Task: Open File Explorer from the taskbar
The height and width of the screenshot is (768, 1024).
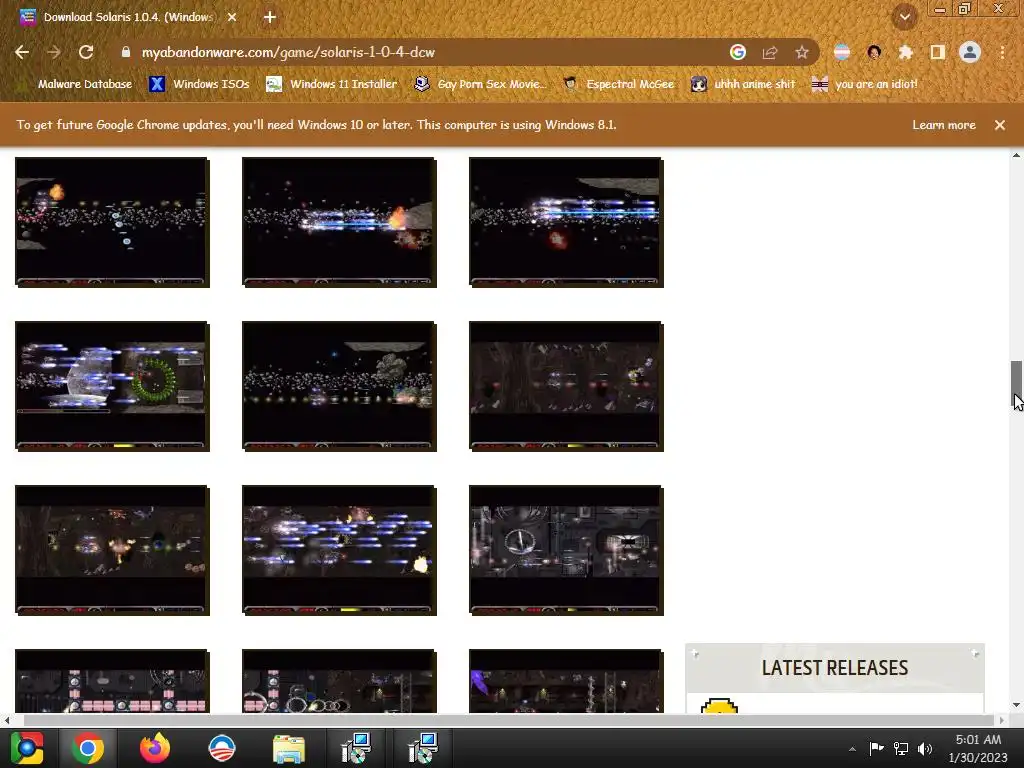Action: [x=289, y=748]
